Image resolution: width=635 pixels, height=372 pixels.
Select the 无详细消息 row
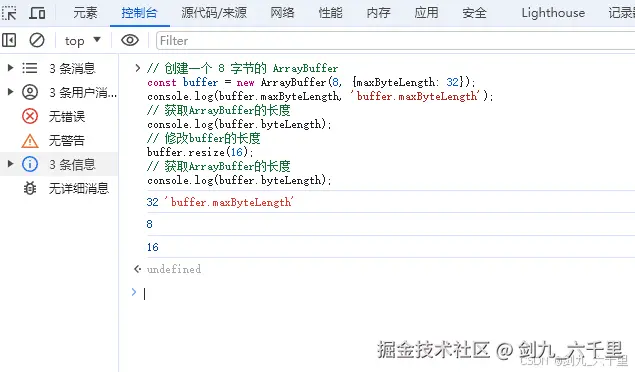59,188
